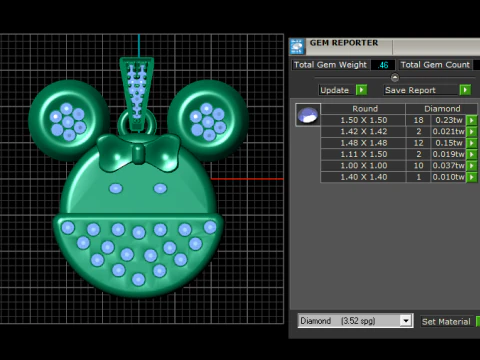This screenshot has height=360, width=480.
Task: Select the 1.40 X 1.40 size cell
Action: pos(363,177)
